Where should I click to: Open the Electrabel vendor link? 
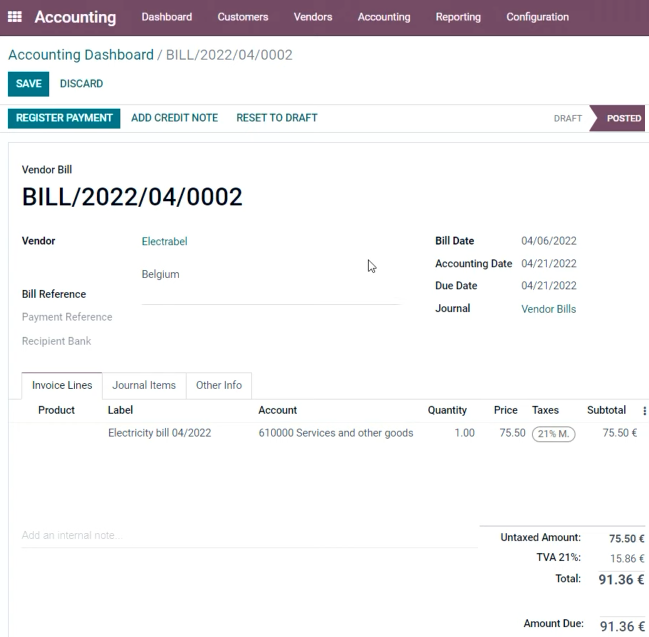165,242
